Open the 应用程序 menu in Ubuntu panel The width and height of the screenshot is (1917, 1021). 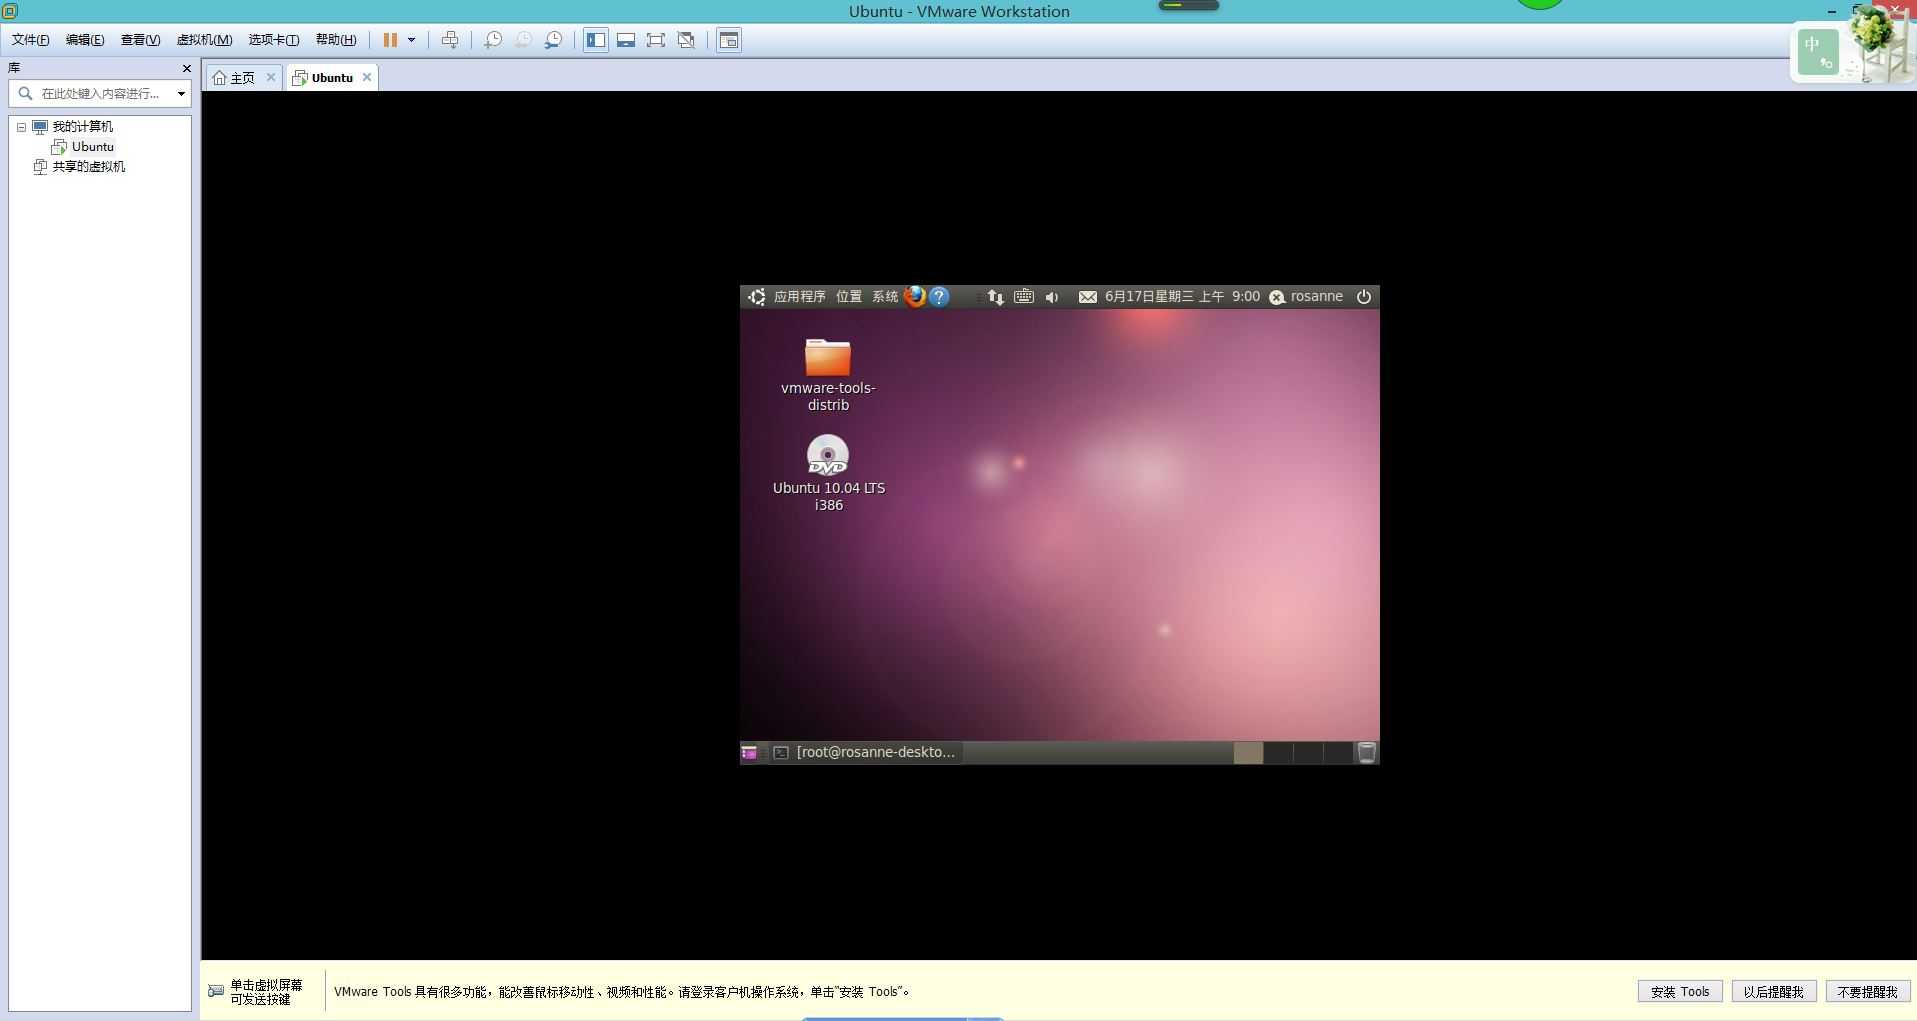pyautogui.click(x=799, y=297)
